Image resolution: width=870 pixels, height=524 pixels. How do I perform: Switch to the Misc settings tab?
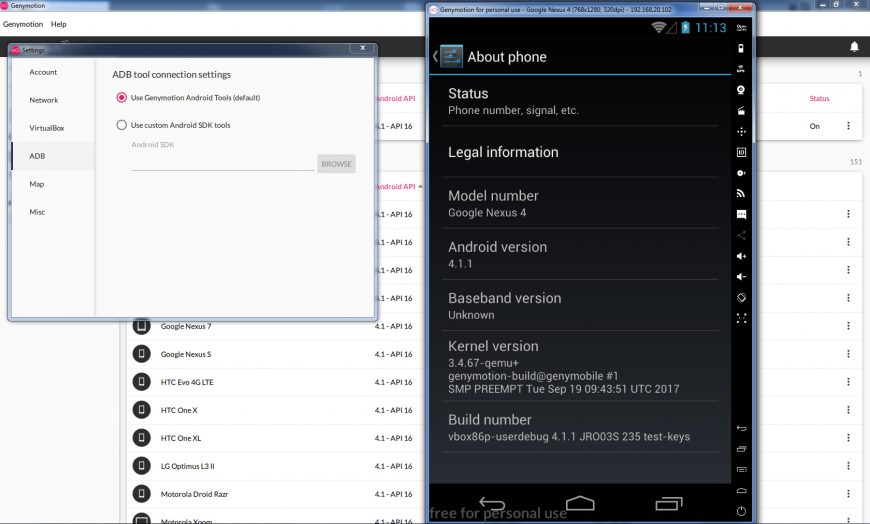(x=37, y=212)
